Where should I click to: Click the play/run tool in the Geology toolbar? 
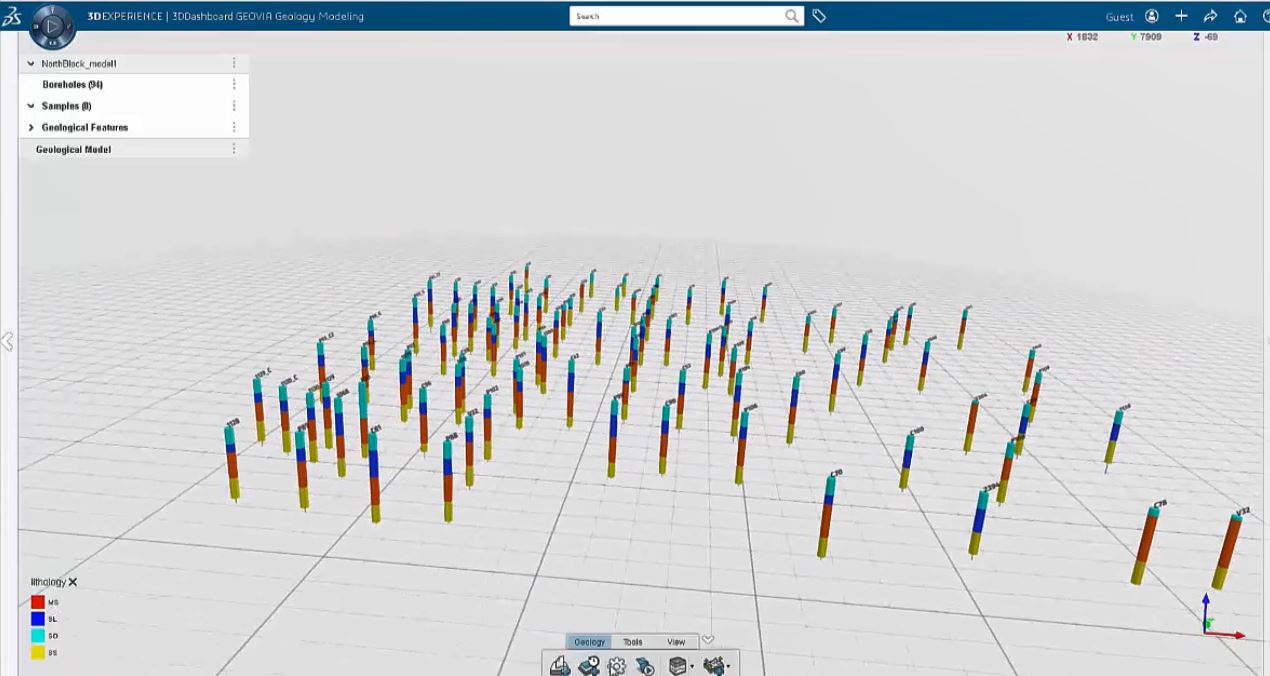pos(645,666)
